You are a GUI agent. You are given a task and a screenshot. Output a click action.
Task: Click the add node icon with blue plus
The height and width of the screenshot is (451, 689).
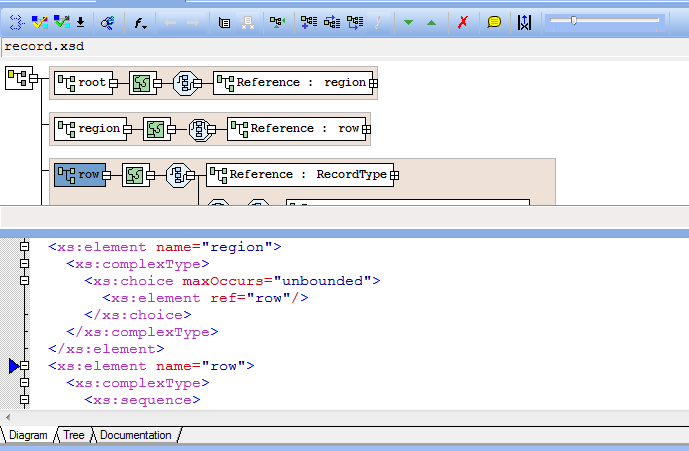coord(308,22)
